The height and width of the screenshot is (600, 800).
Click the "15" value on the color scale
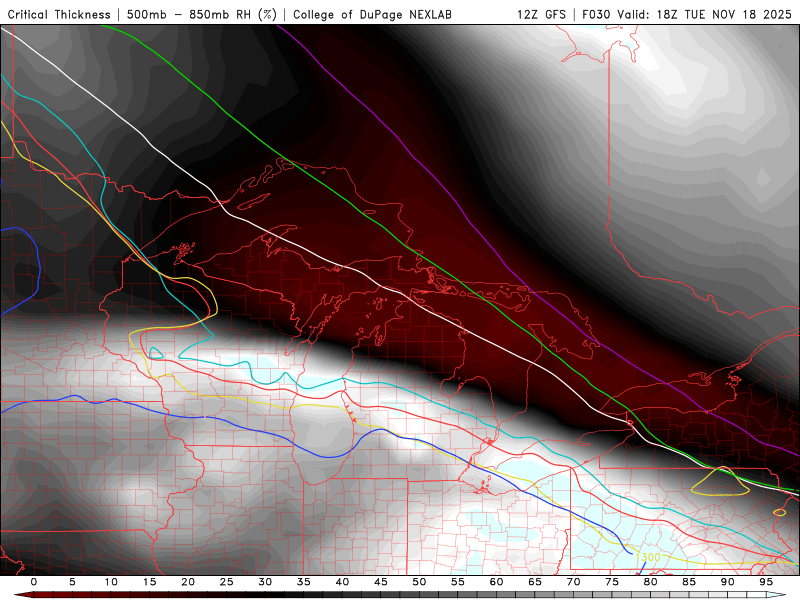click(x=149, y=582)
